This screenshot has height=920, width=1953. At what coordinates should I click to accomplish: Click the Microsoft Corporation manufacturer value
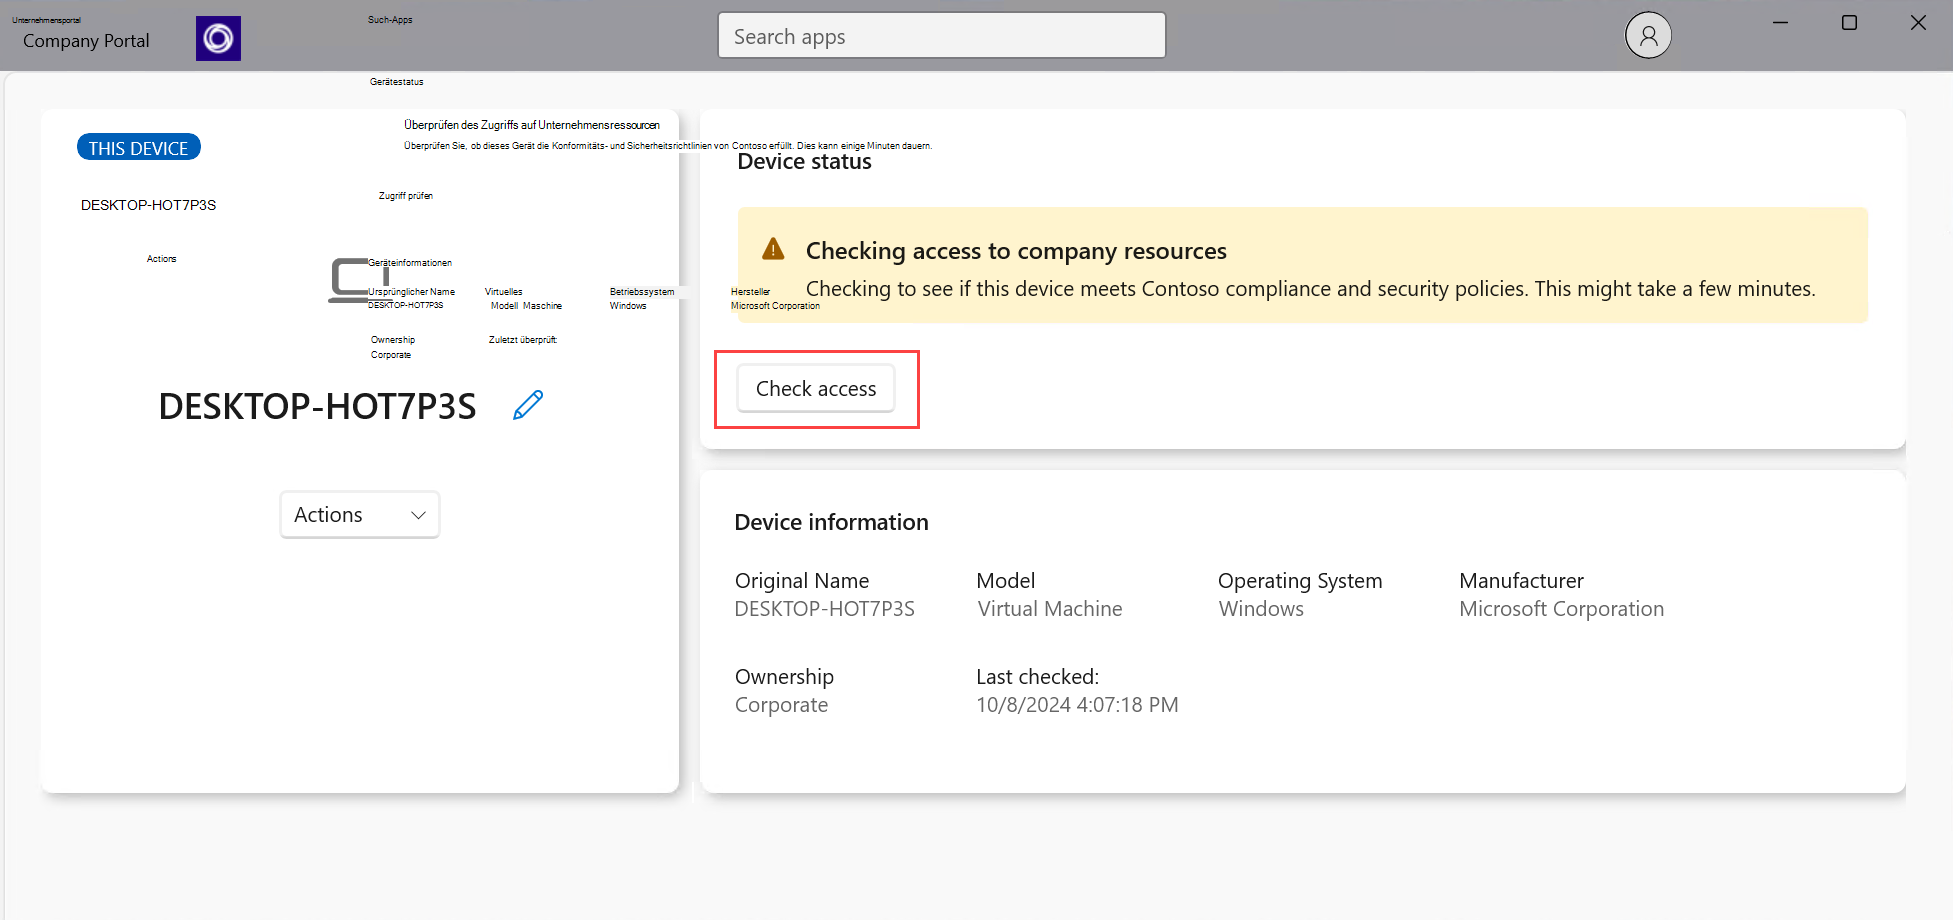1561,609
